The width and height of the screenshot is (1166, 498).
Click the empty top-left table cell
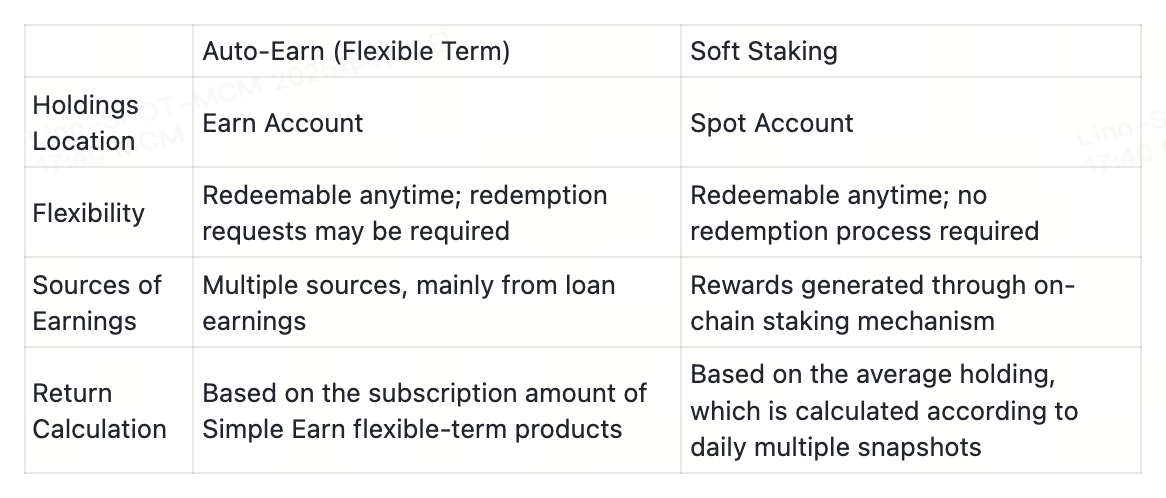click(108, 52)
